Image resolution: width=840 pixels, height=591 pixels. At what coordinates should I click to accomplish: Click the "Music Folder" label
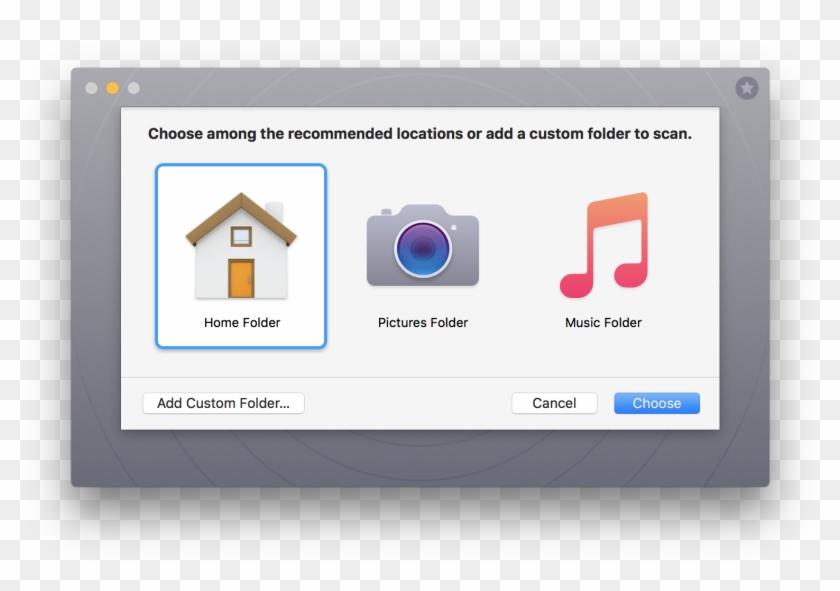click(x=603, y=323)
